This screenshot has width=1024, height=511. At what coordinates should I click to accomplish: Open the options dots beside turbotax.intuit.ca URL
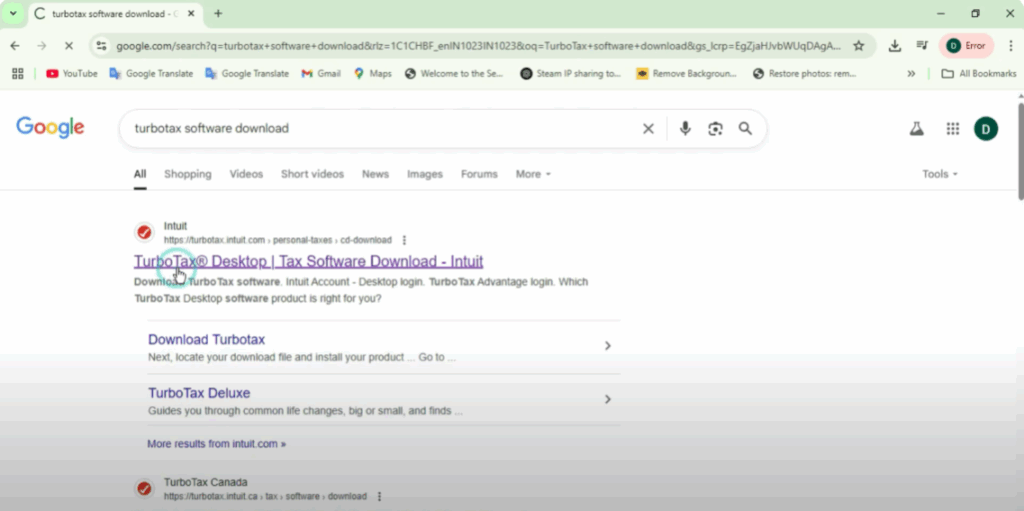tap(379, 497)
